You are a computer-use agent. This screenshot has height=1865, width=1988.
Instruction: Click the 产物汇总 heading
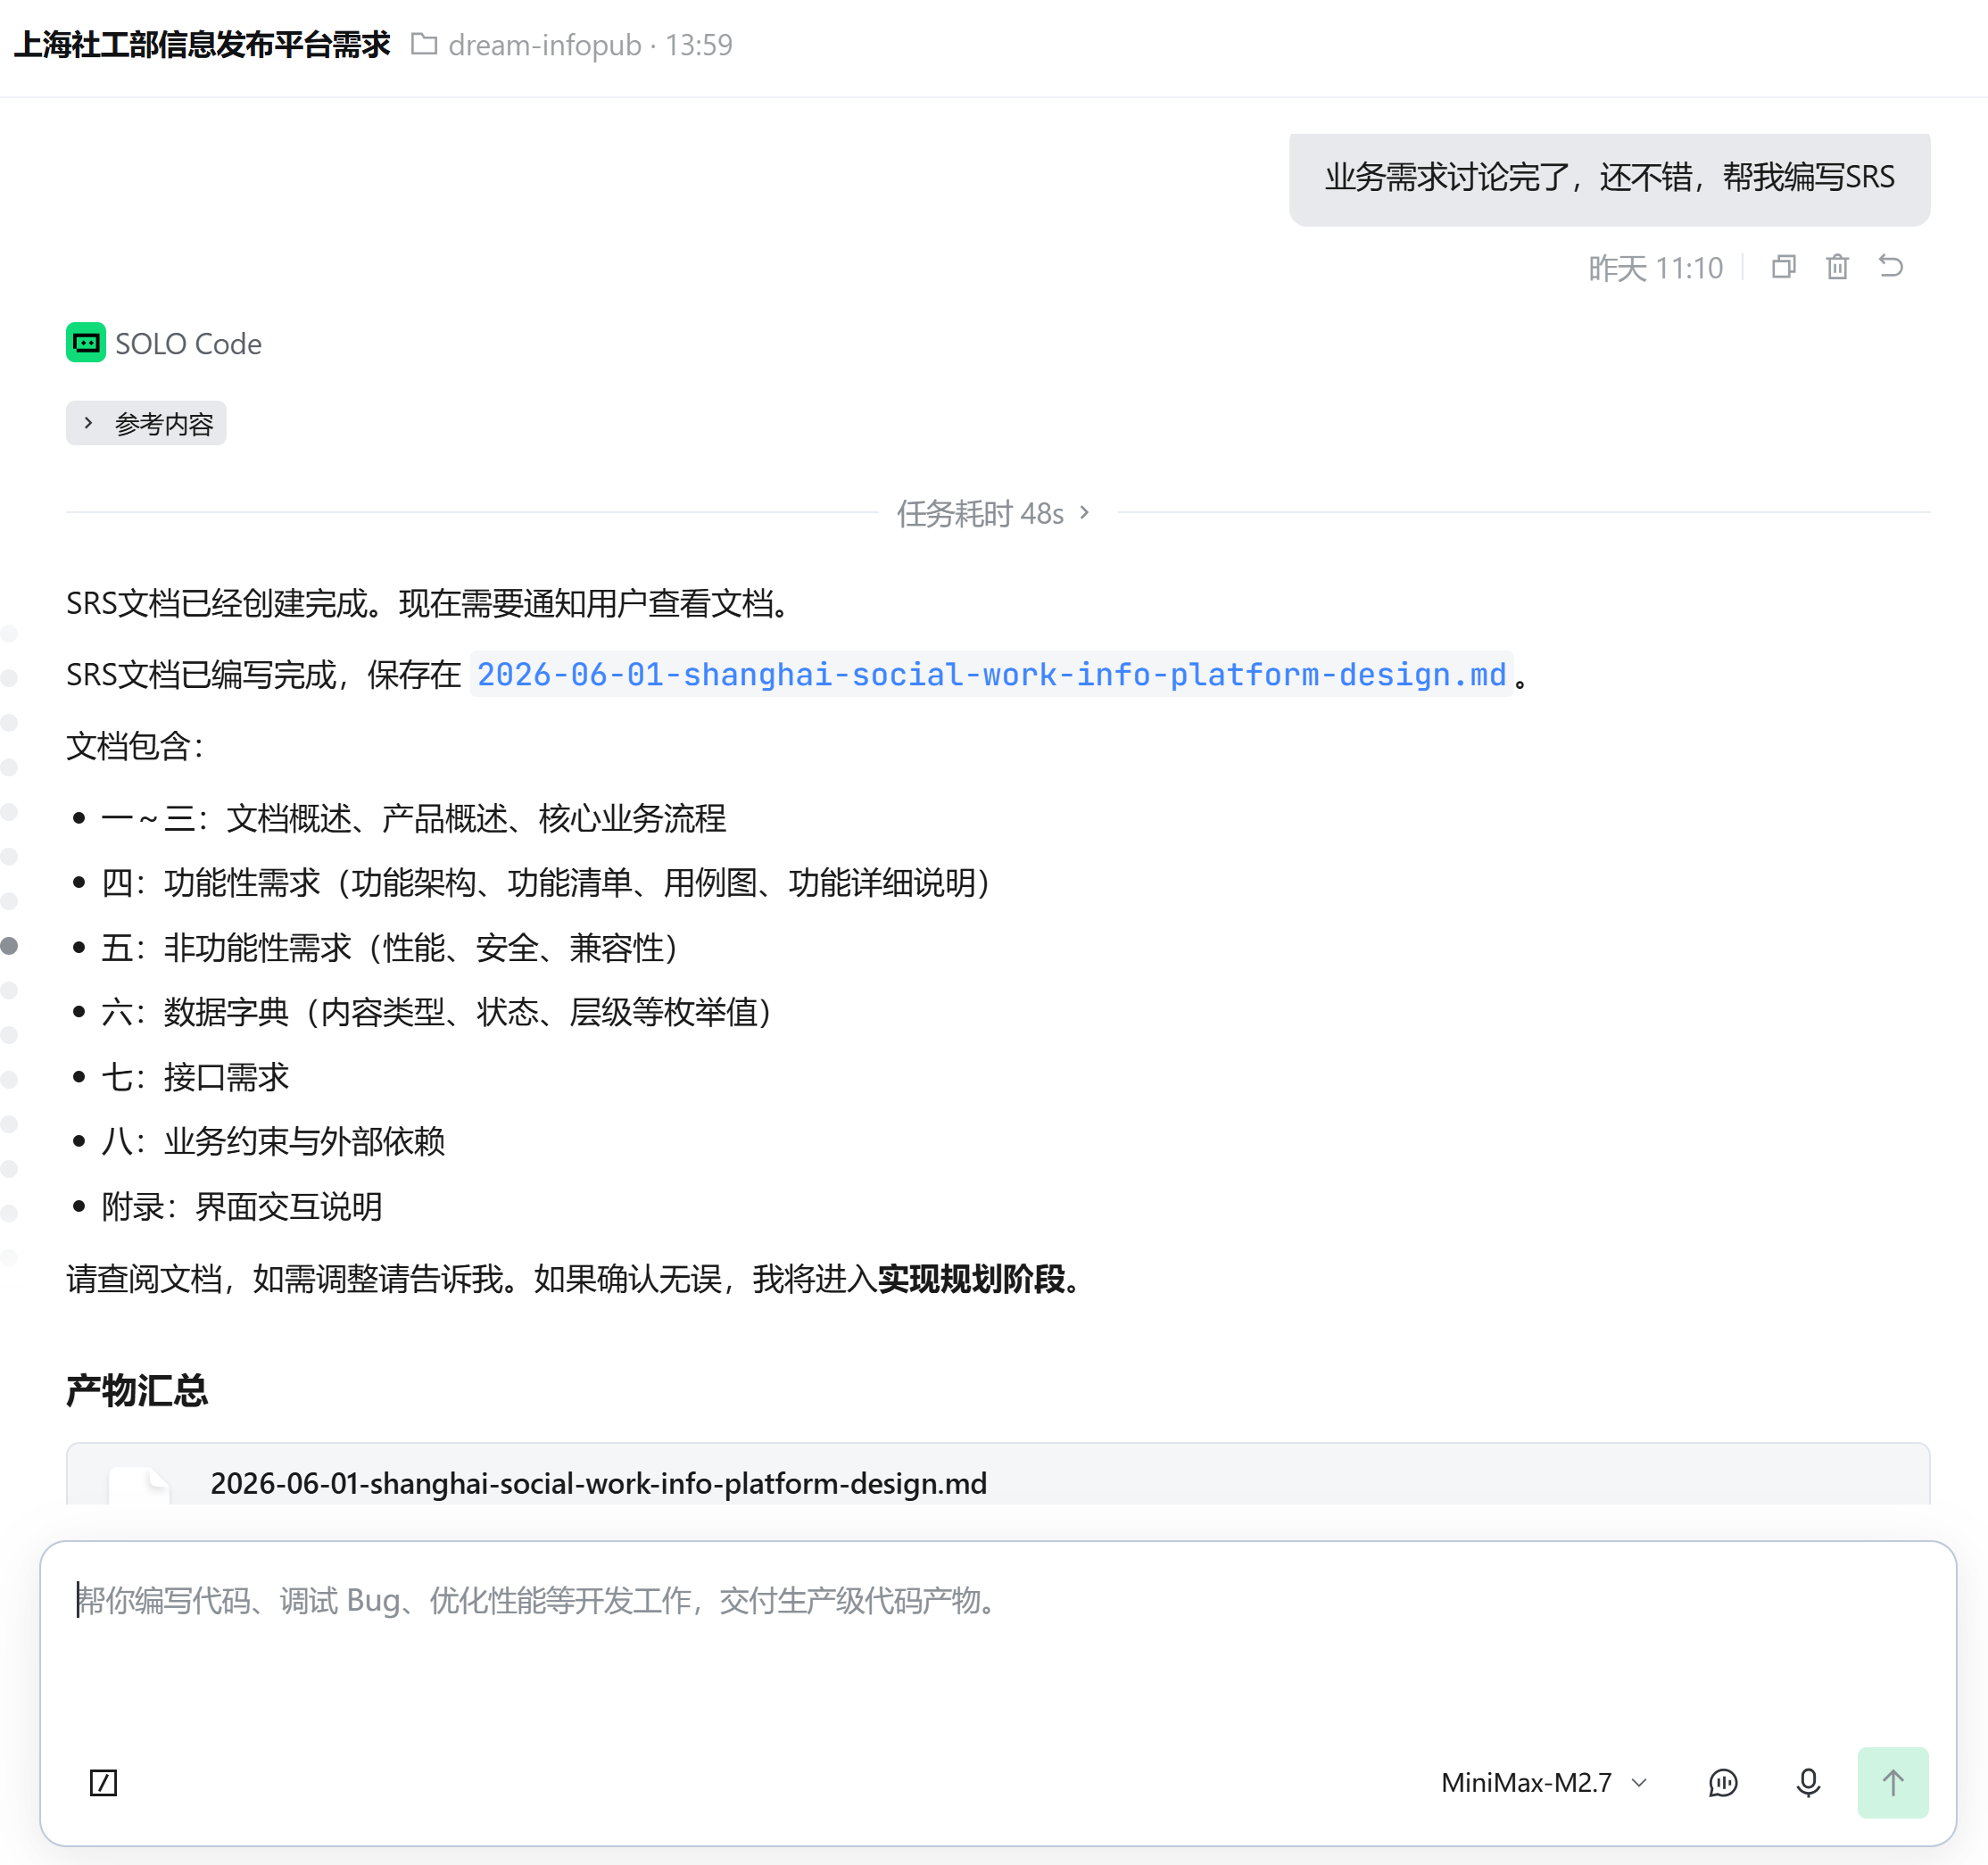click(137, 1390)
